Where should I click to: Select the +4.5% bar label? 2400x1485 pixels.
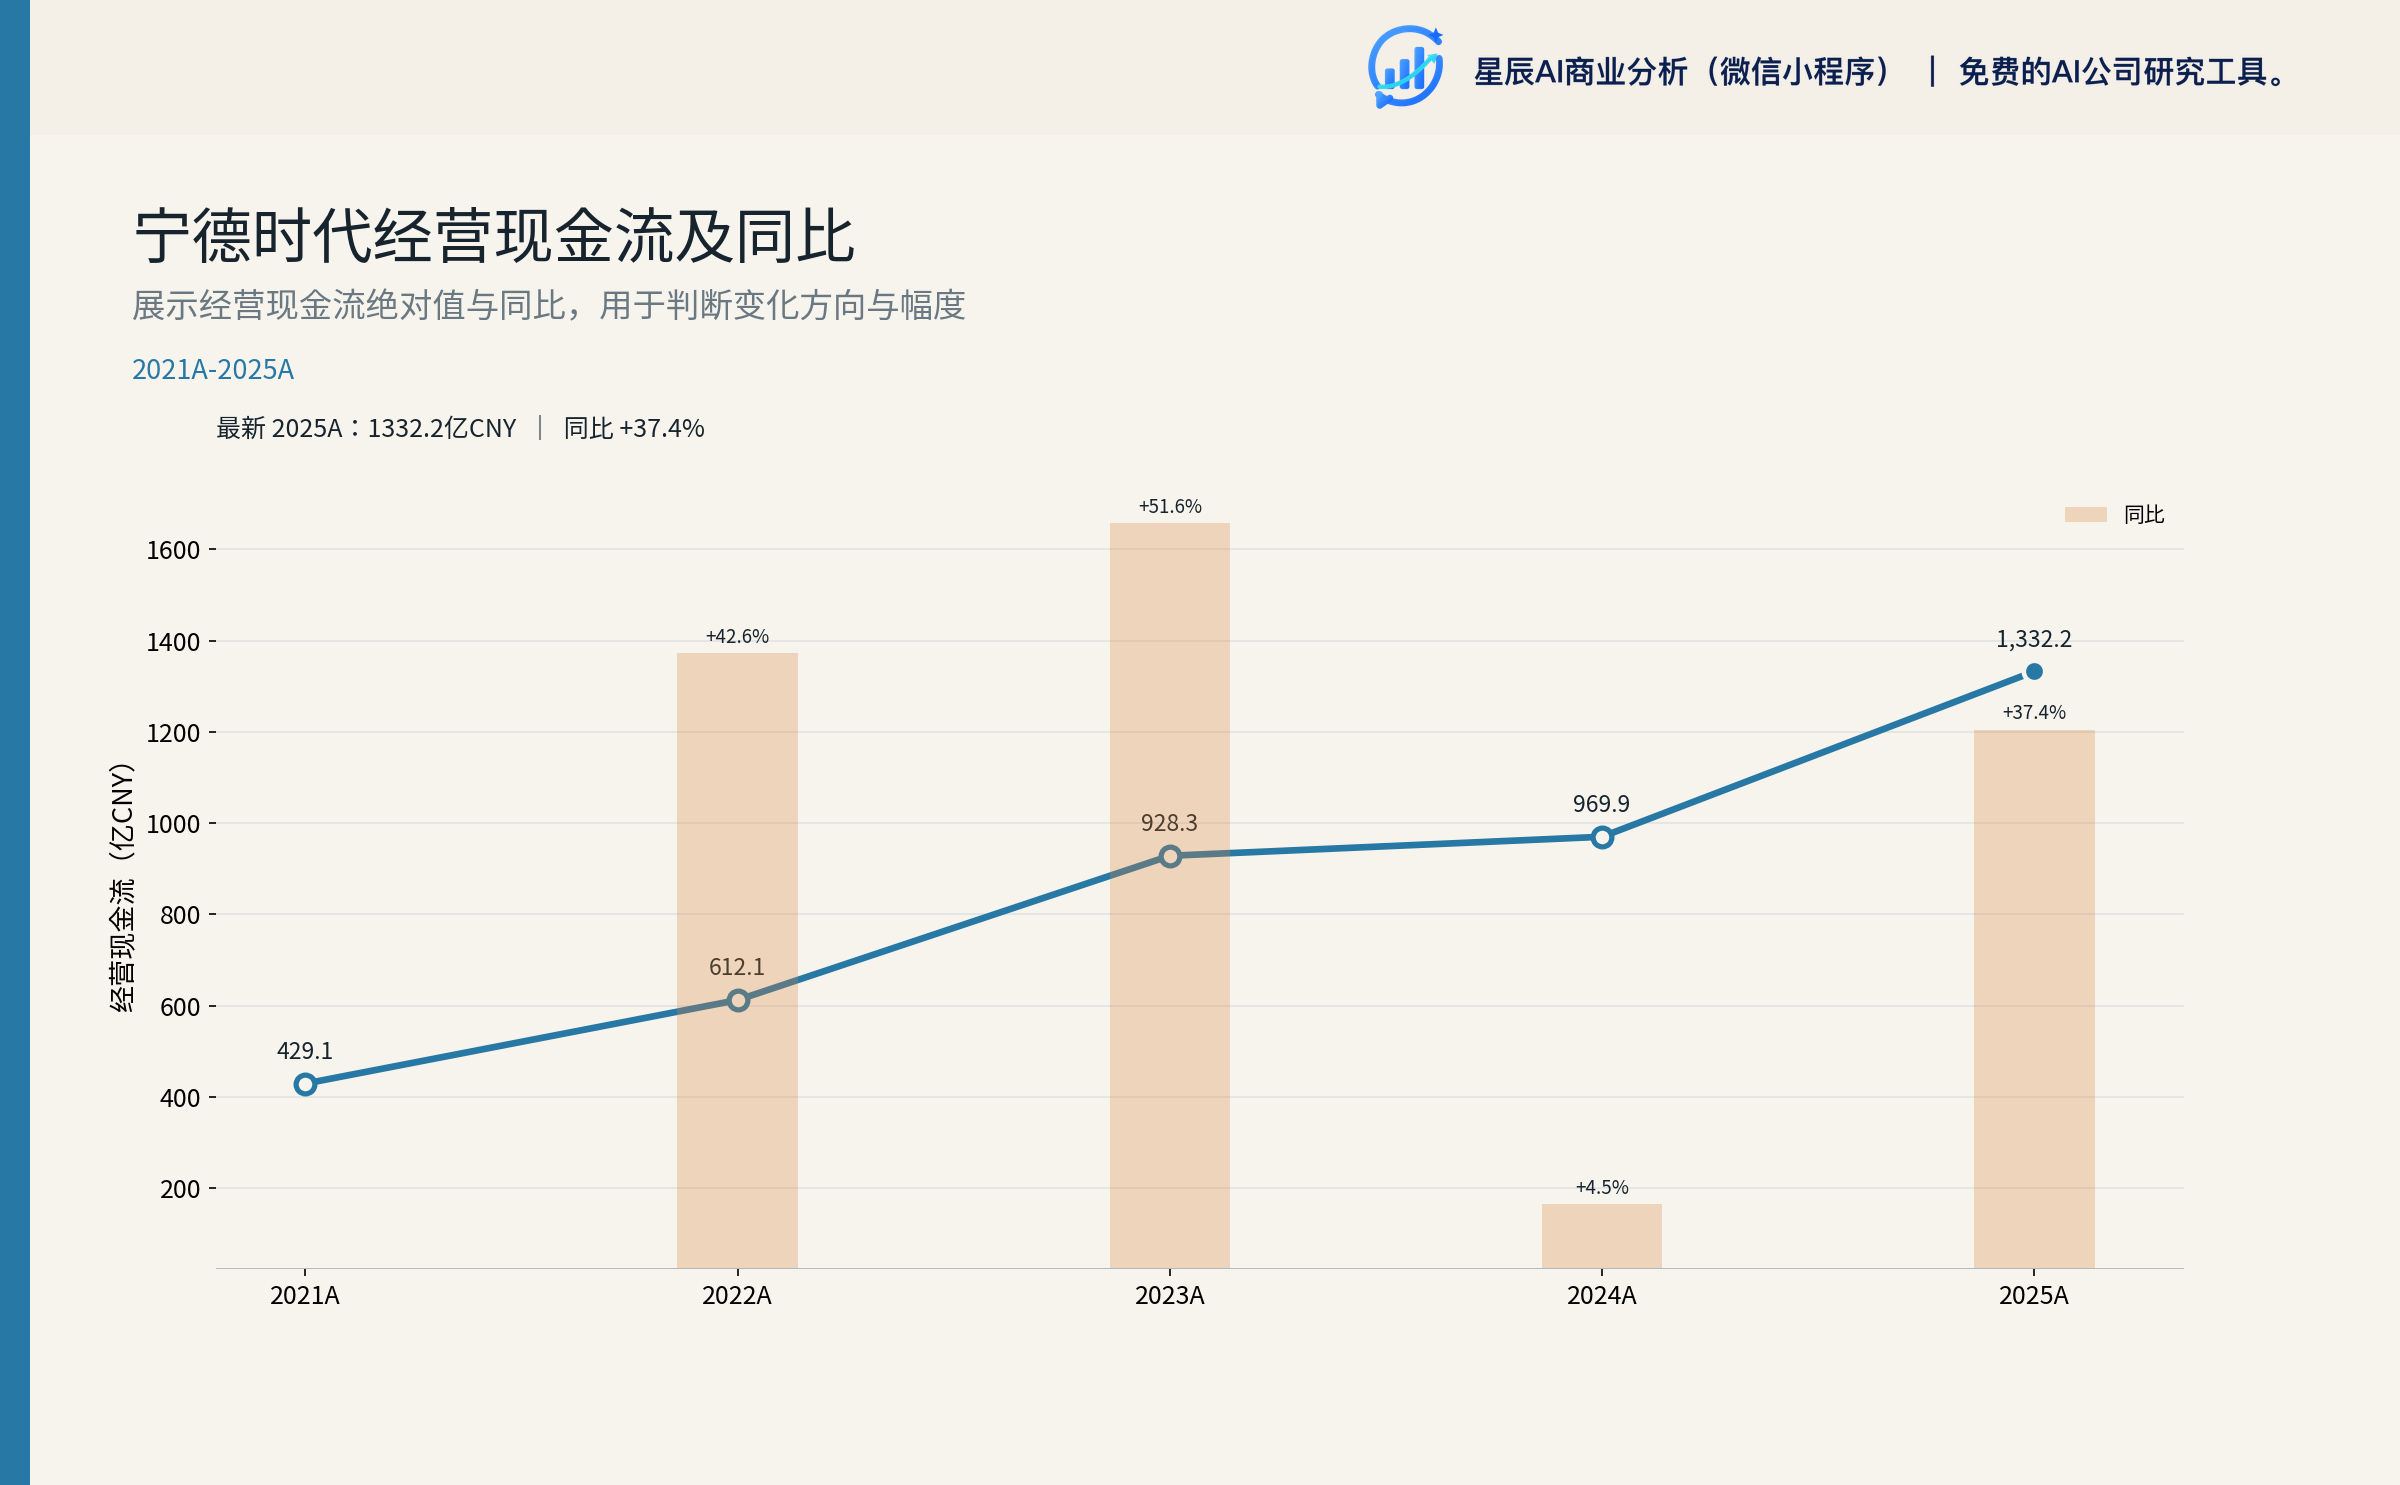tap(1602, 1187)
